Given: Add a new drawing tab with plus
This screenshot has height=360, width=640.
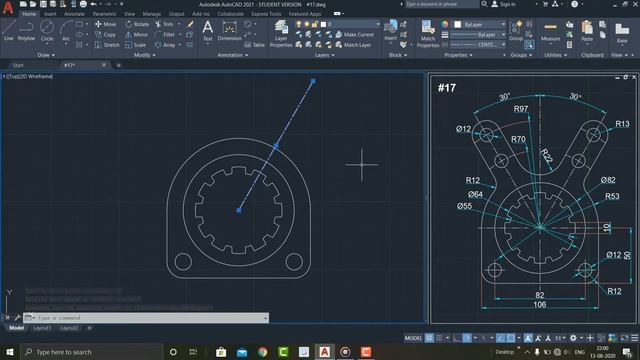Looking at the screenshot, I should [x=118, y=65].
